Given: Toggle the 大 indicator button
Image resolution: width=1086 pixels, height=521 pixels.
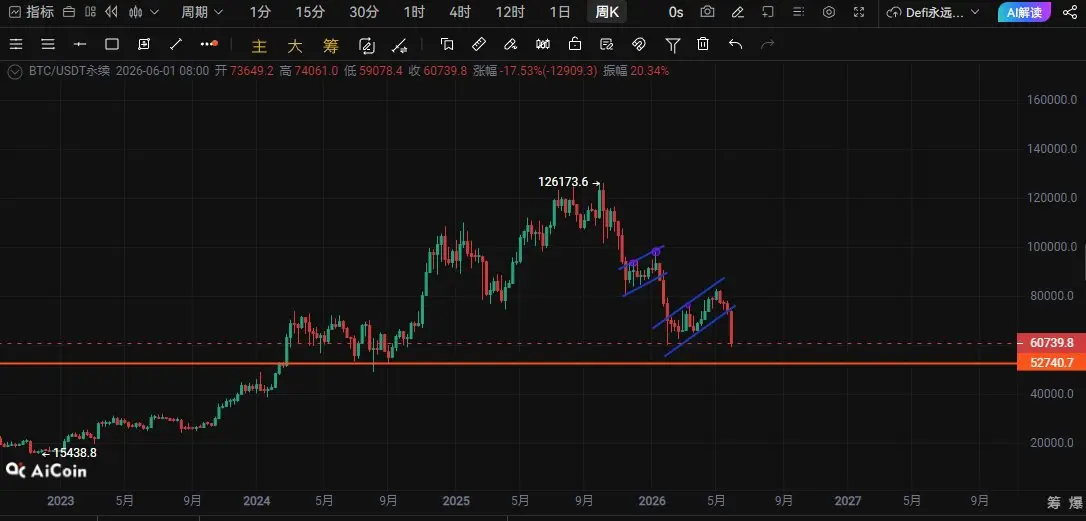Looking at the screenshot, I should click(295, 46).
